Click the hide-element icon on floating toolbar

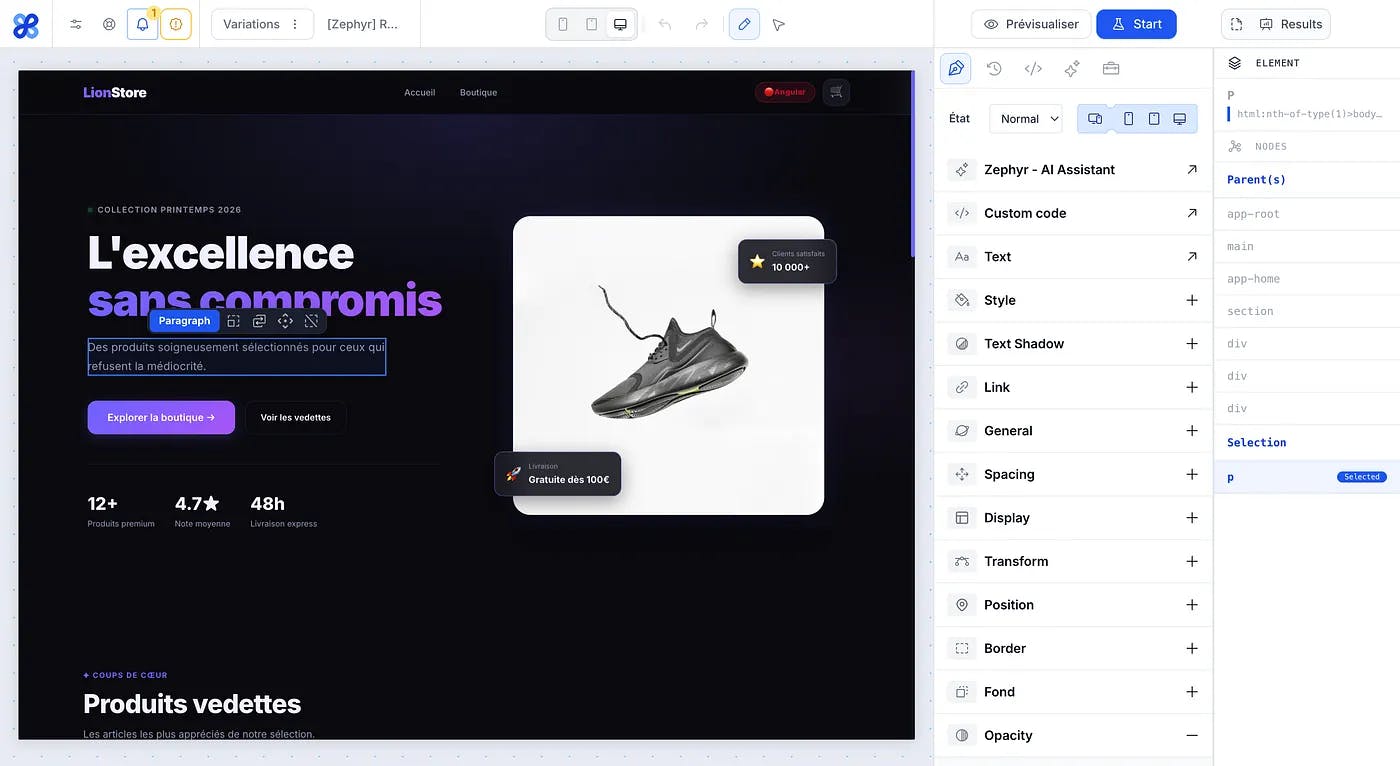pos(311,321)
